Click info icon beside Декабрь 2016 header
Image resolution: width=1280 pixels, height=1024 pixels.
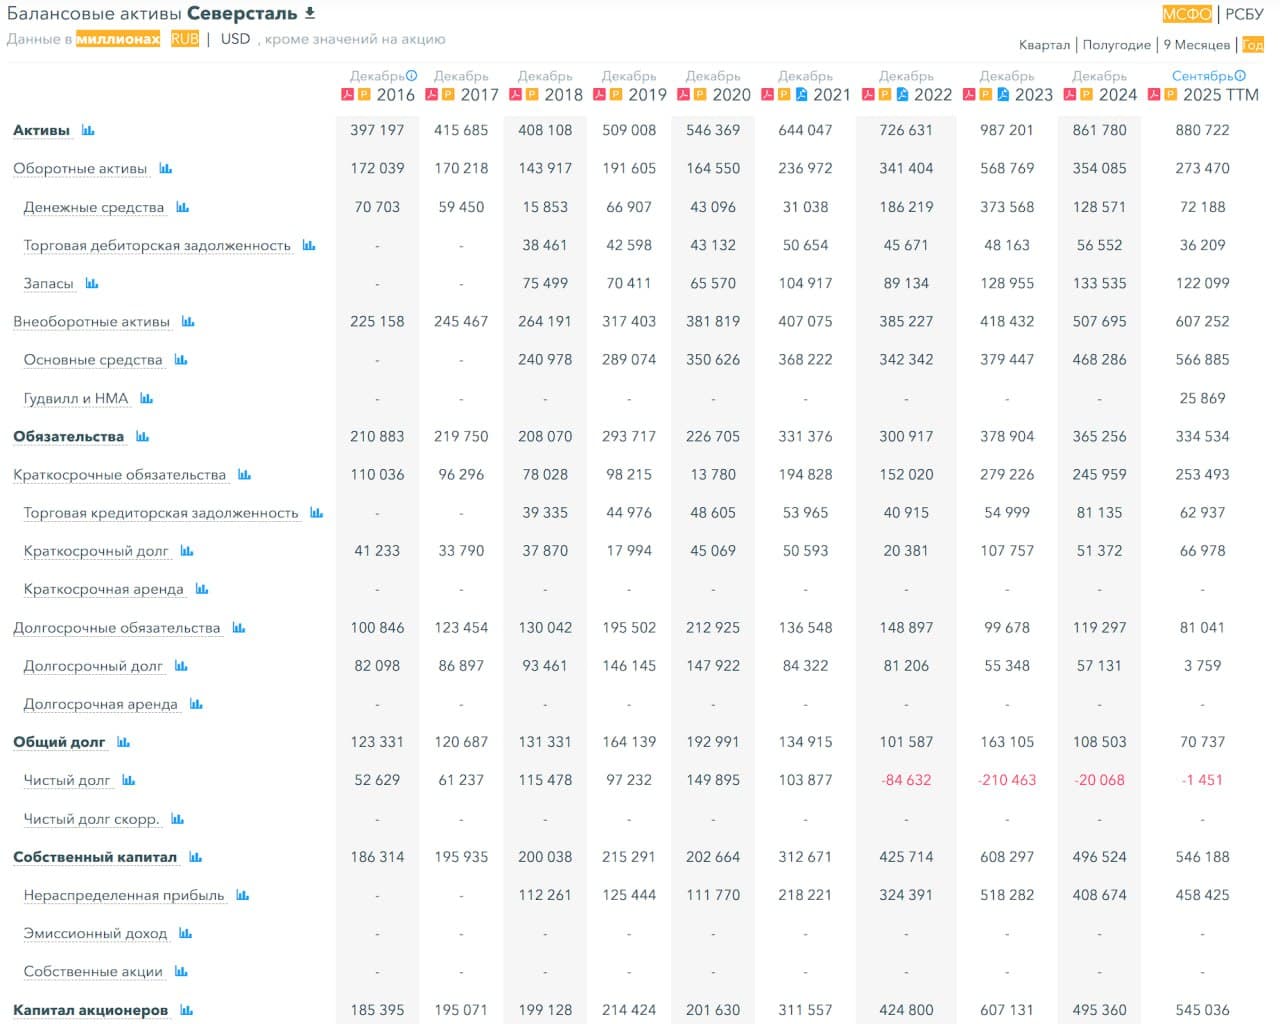tap(411, 76)
